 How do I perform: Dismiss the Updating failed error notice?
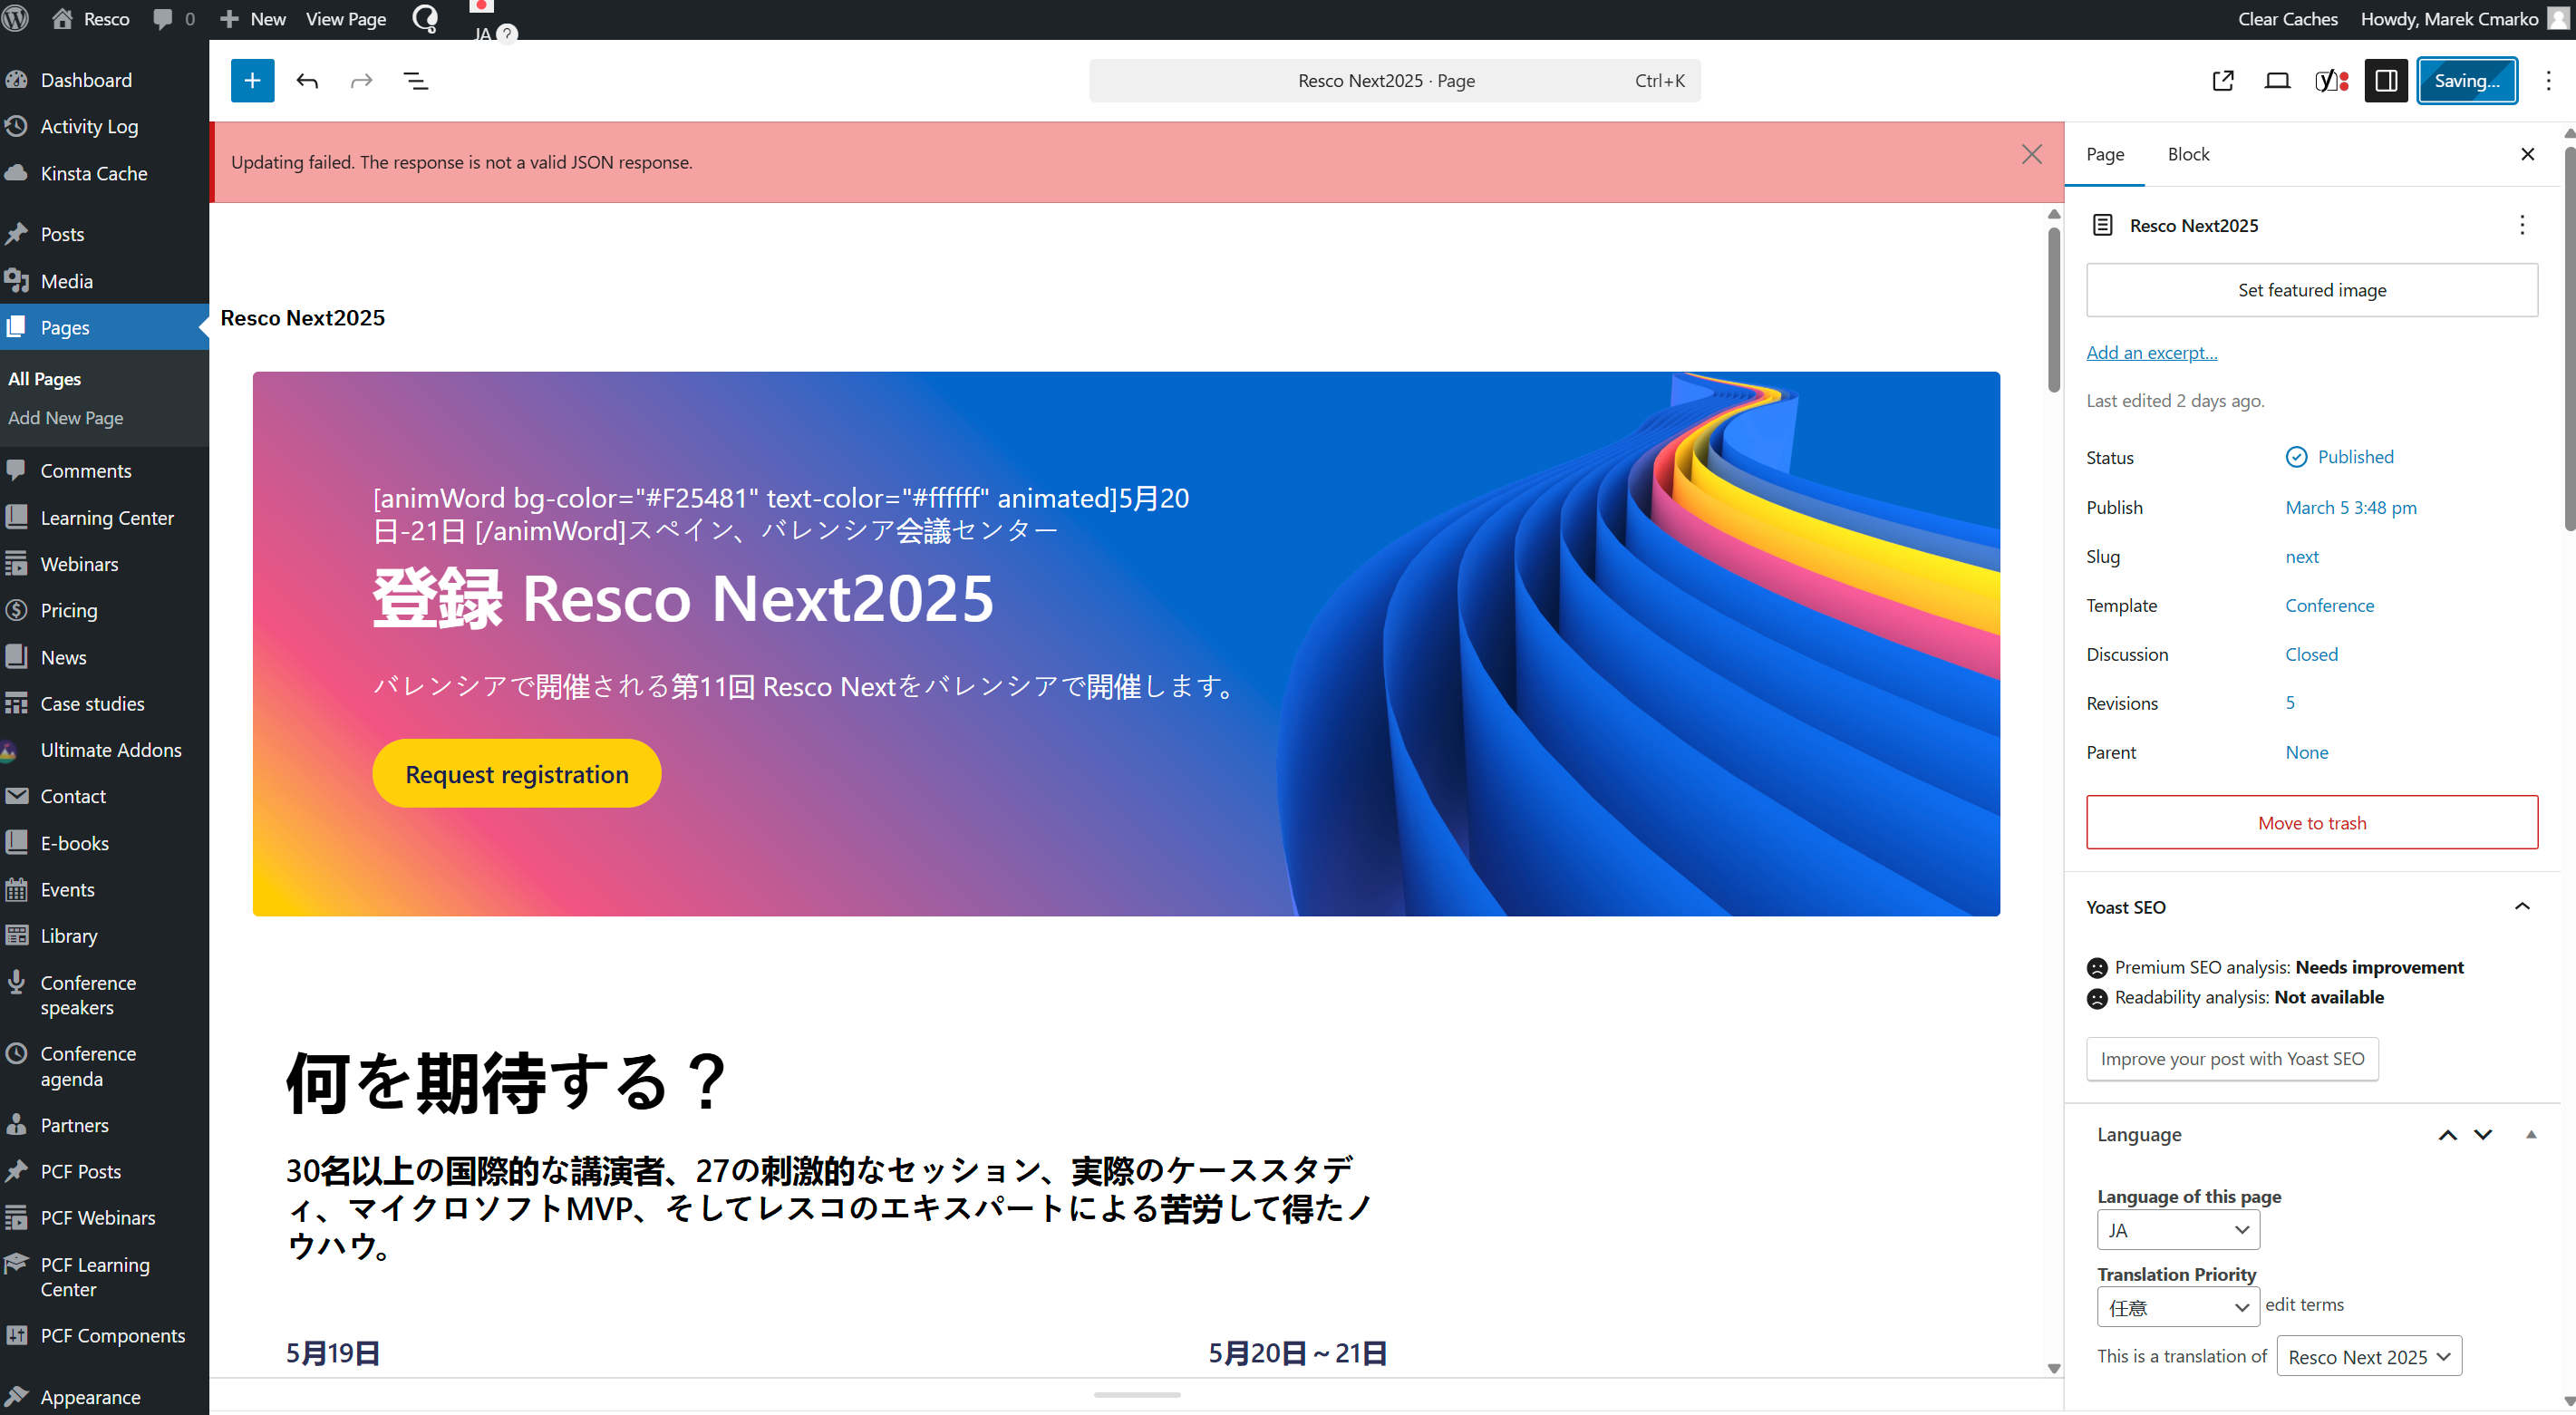click(x=2031, y=154)
